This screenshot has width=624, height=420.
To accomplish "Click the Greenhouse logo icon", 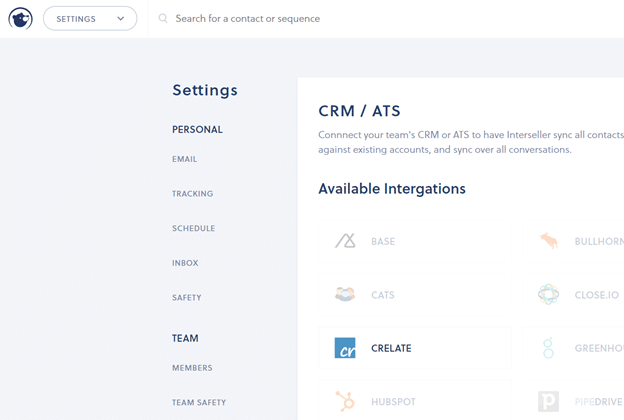I will click(548, 348).
